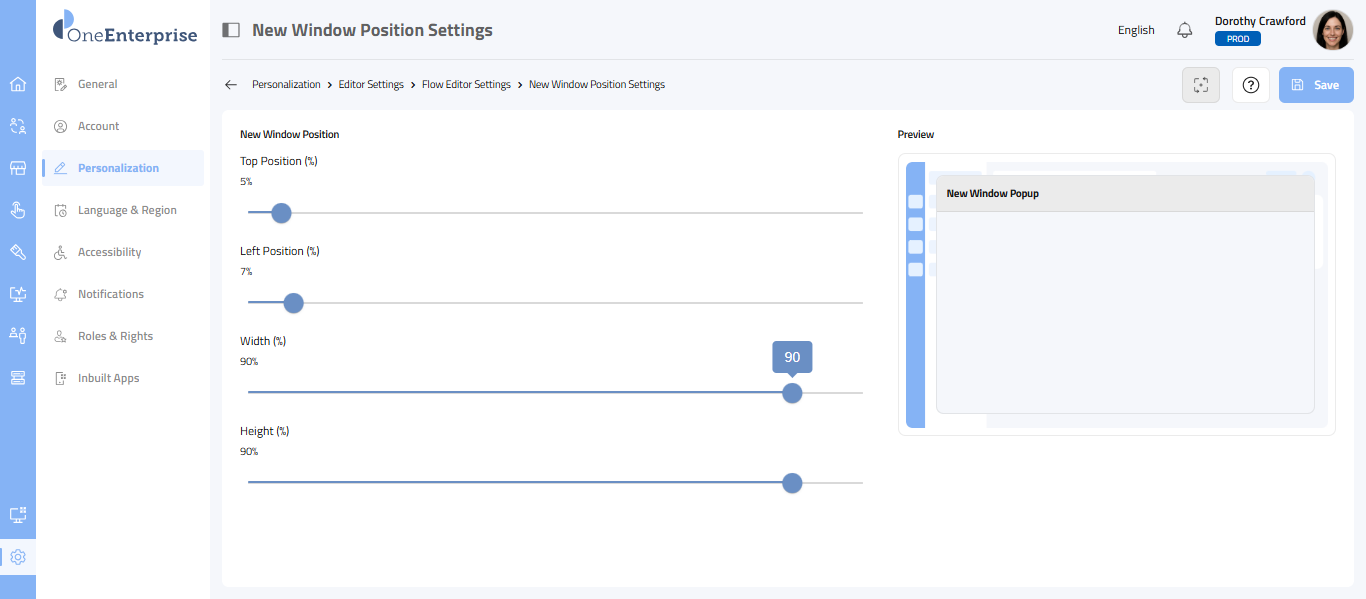This screenshot has height=599, width=1366.
Task: Open Dorothy Crawford's profile avatar menu
Action: (x=1332, y=30)
